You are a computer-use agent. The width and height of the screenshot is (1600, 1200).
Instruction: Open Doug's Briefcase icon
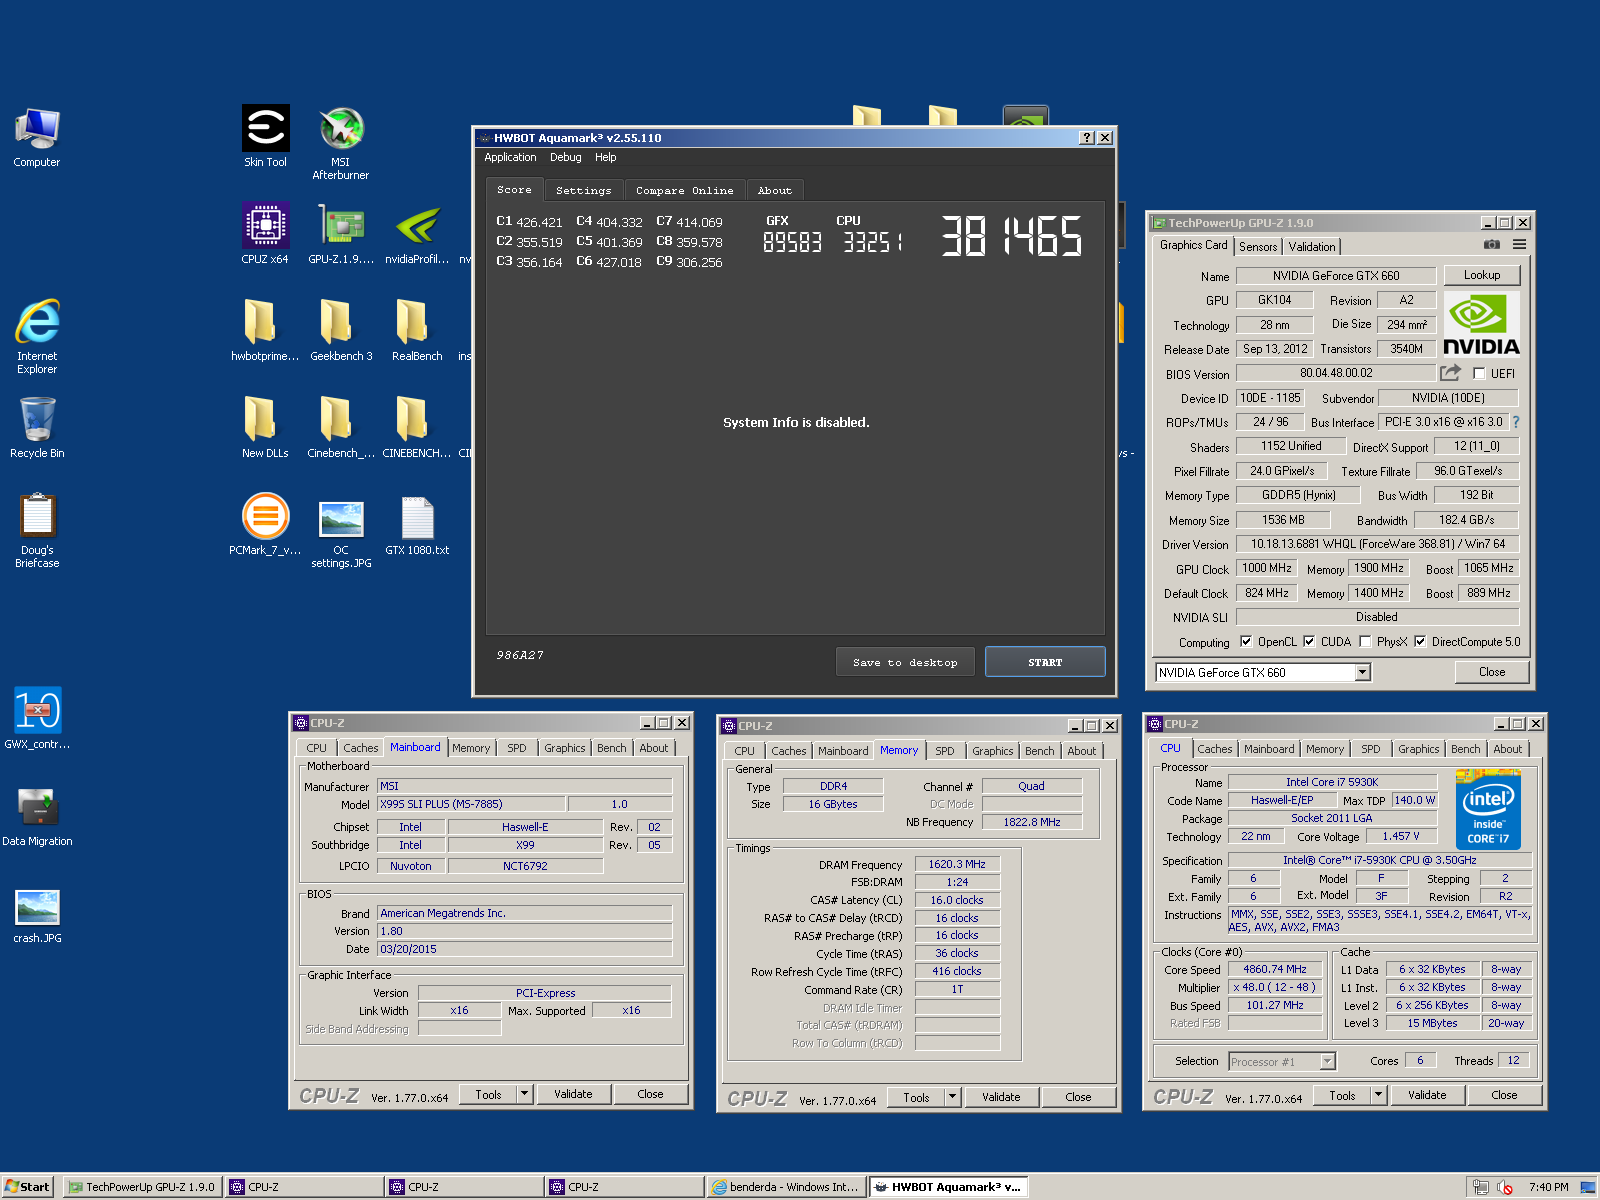point(37,531)
